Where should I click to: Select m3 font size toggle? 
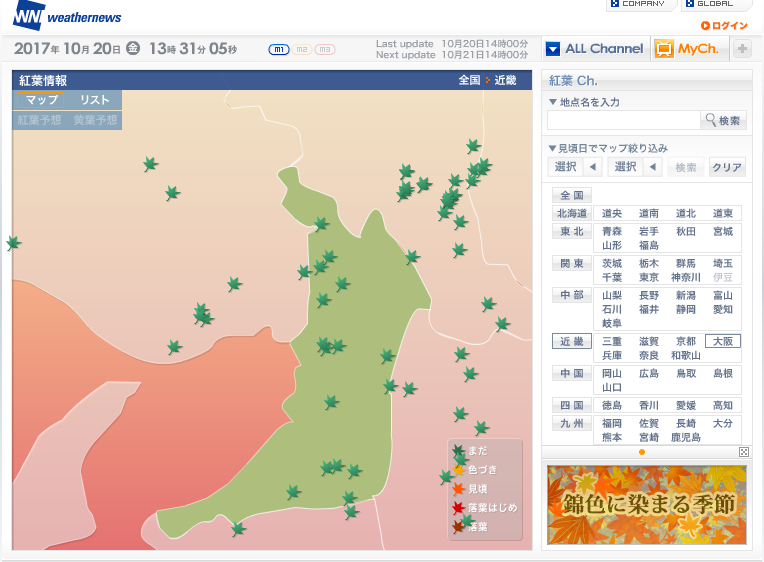pyautogui.click(x=325, y=49)
